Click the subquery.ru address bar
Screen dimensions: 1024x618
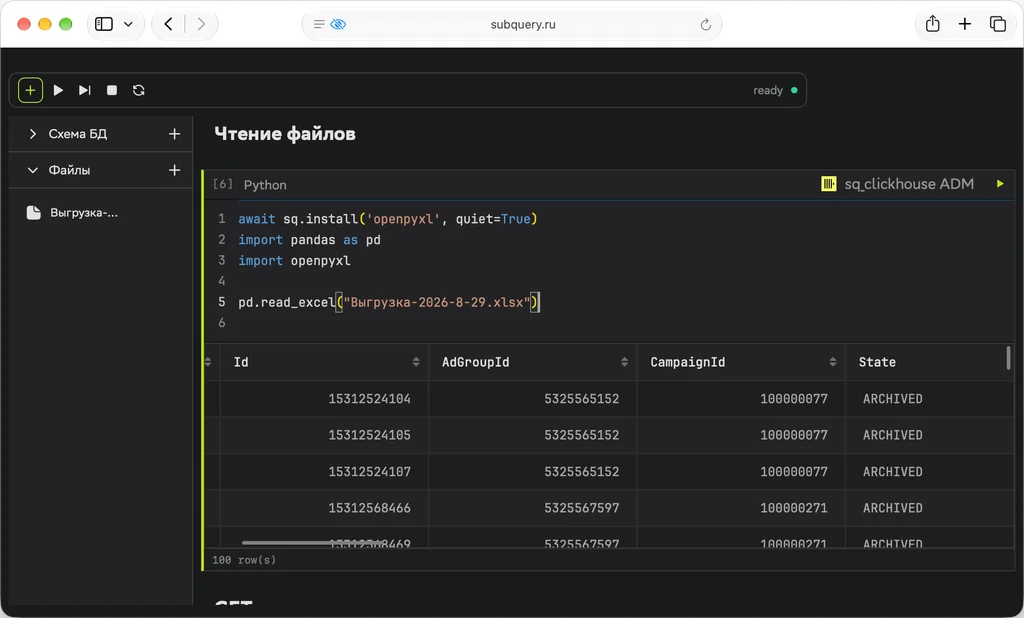(x=523, y=24)
